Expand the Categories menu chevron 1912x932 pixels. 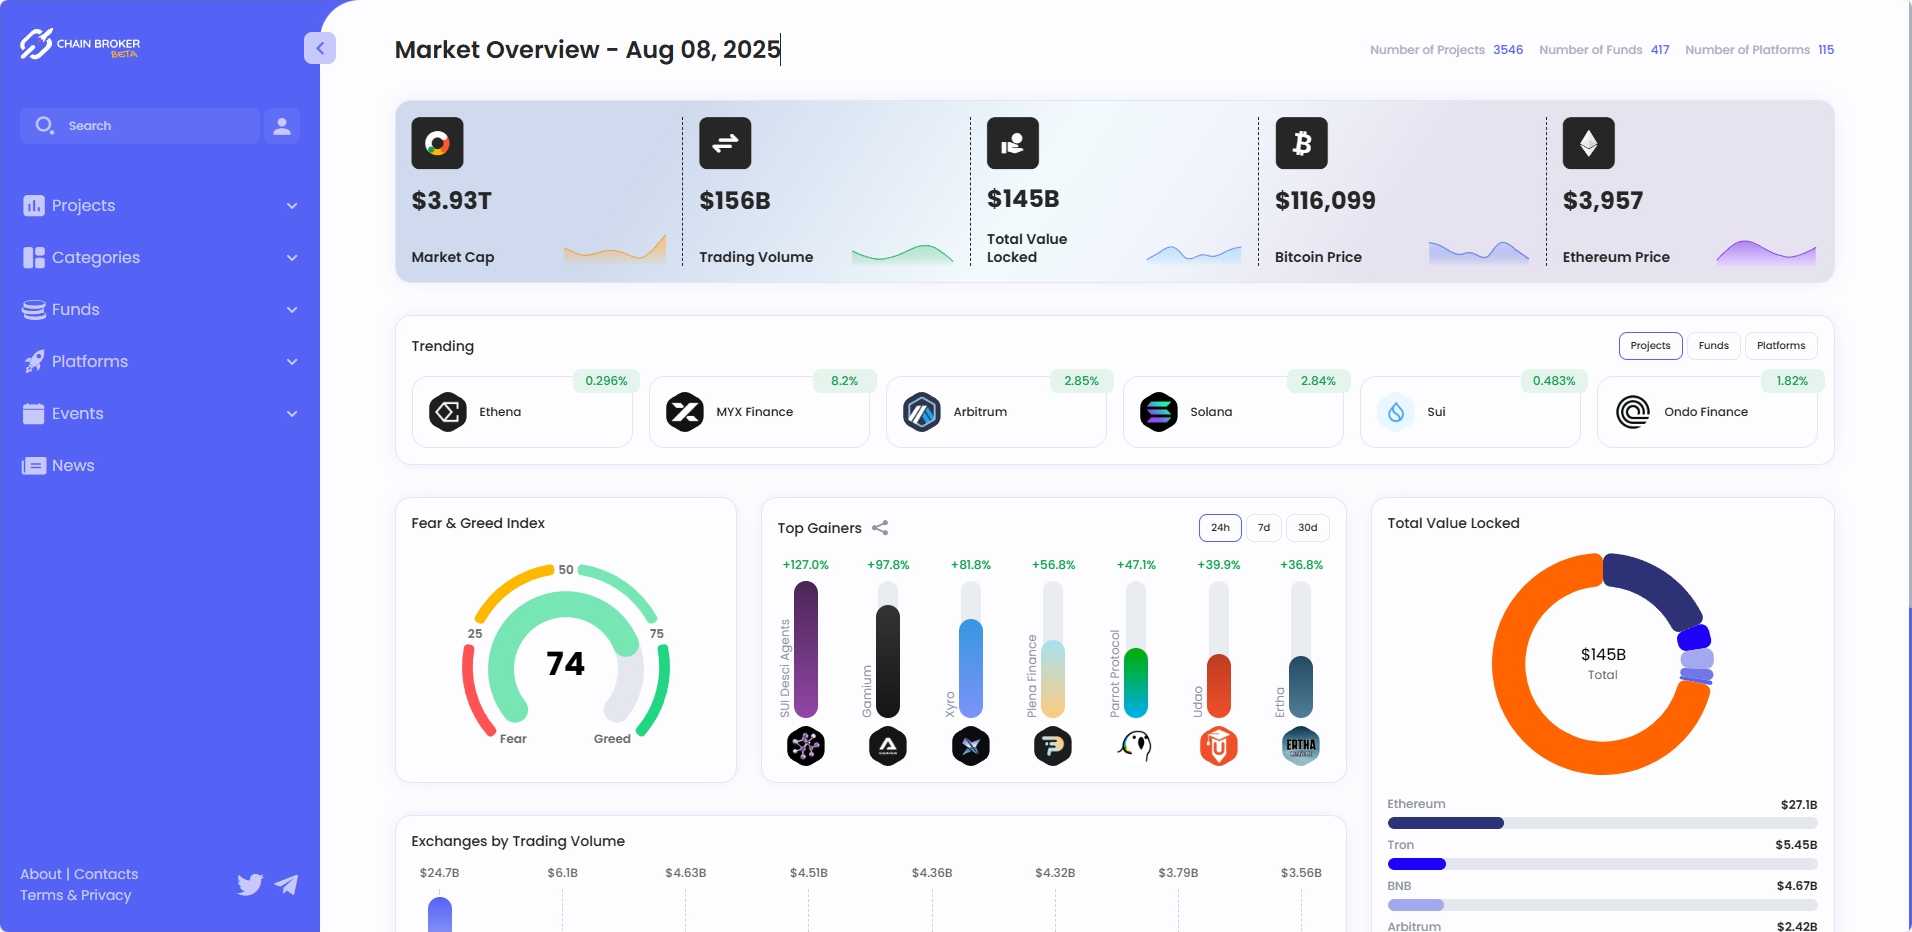coord(292,258)
